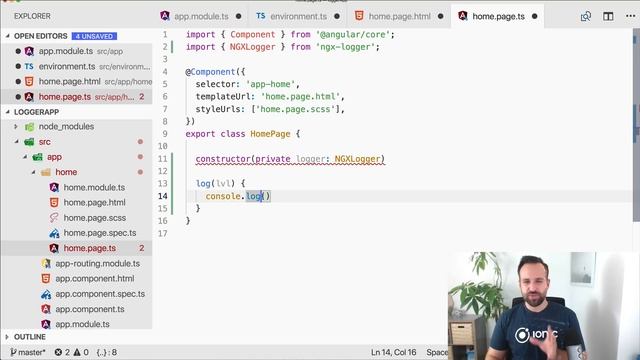640x360 pixels.
Task: Switch to the app.module.ts tab
Action: [x=200, y=16]
